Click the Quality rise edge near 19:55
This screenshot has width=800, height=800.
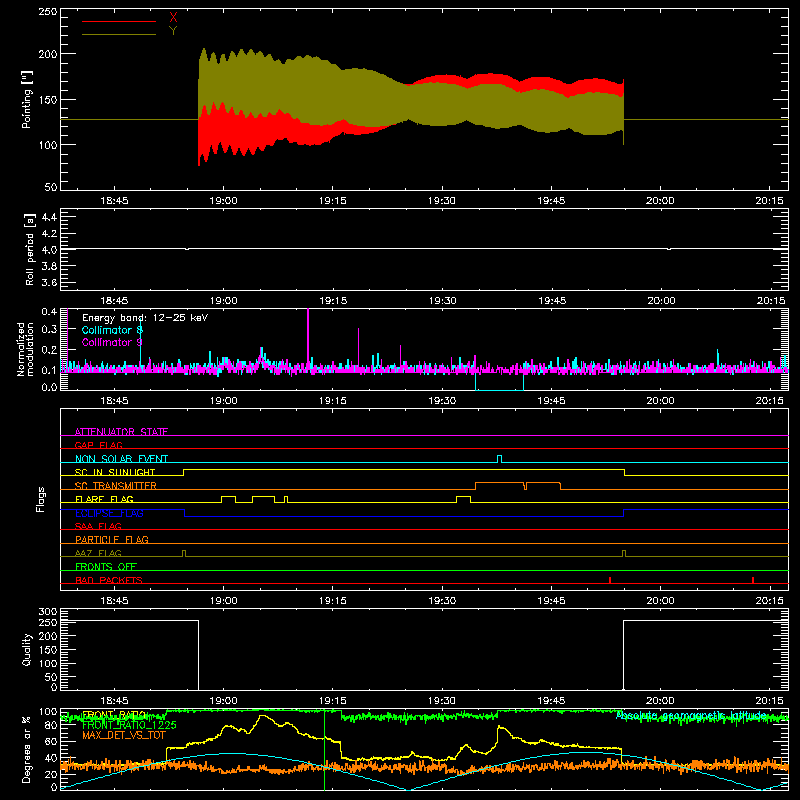point(623,655)
